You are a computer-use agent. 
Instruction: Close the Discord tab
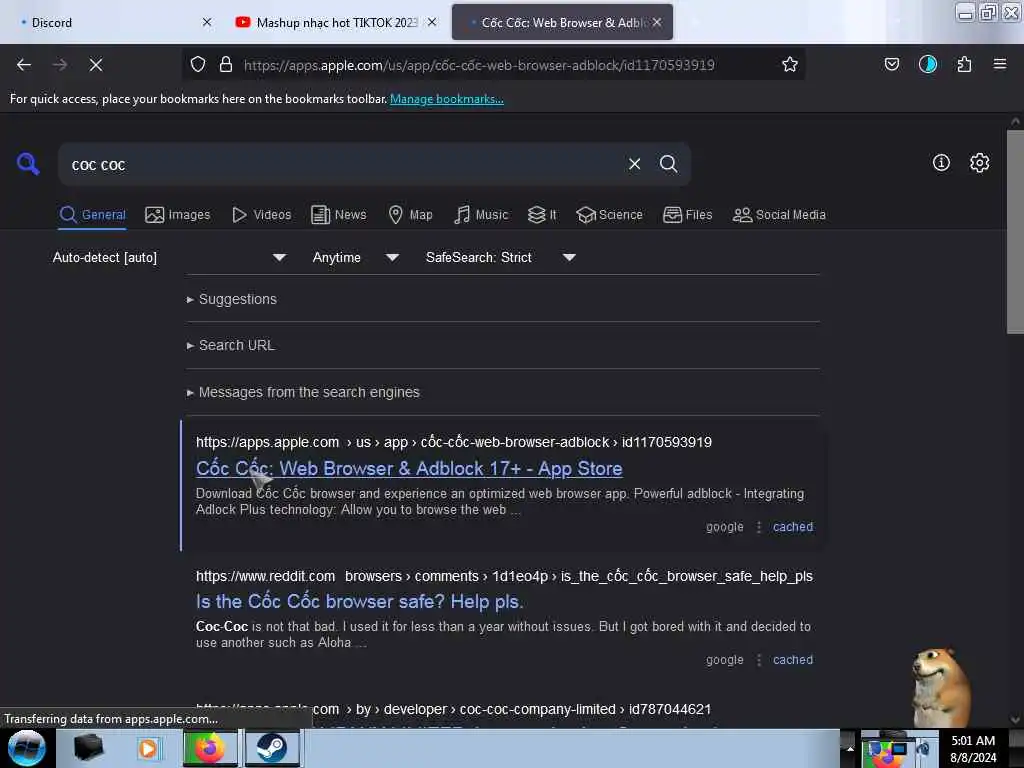point(207,22)
